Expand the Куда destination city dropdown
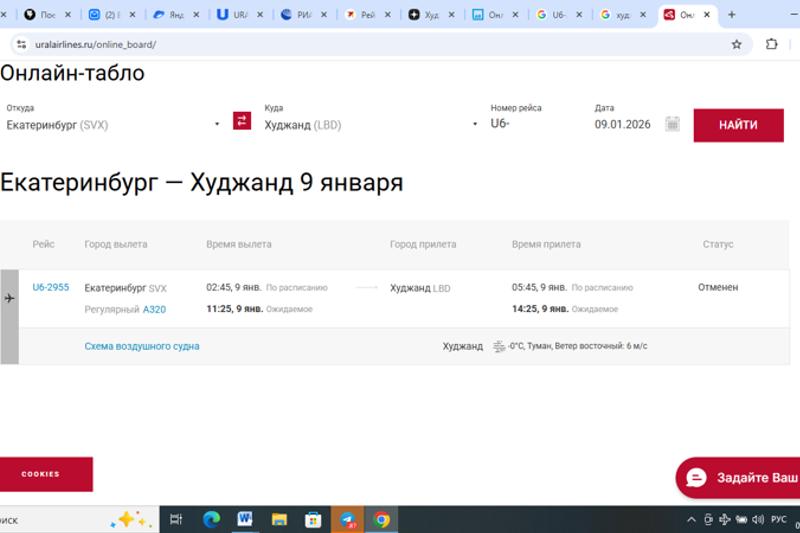This screenshot has height=533, width=800. coord(475,125)
